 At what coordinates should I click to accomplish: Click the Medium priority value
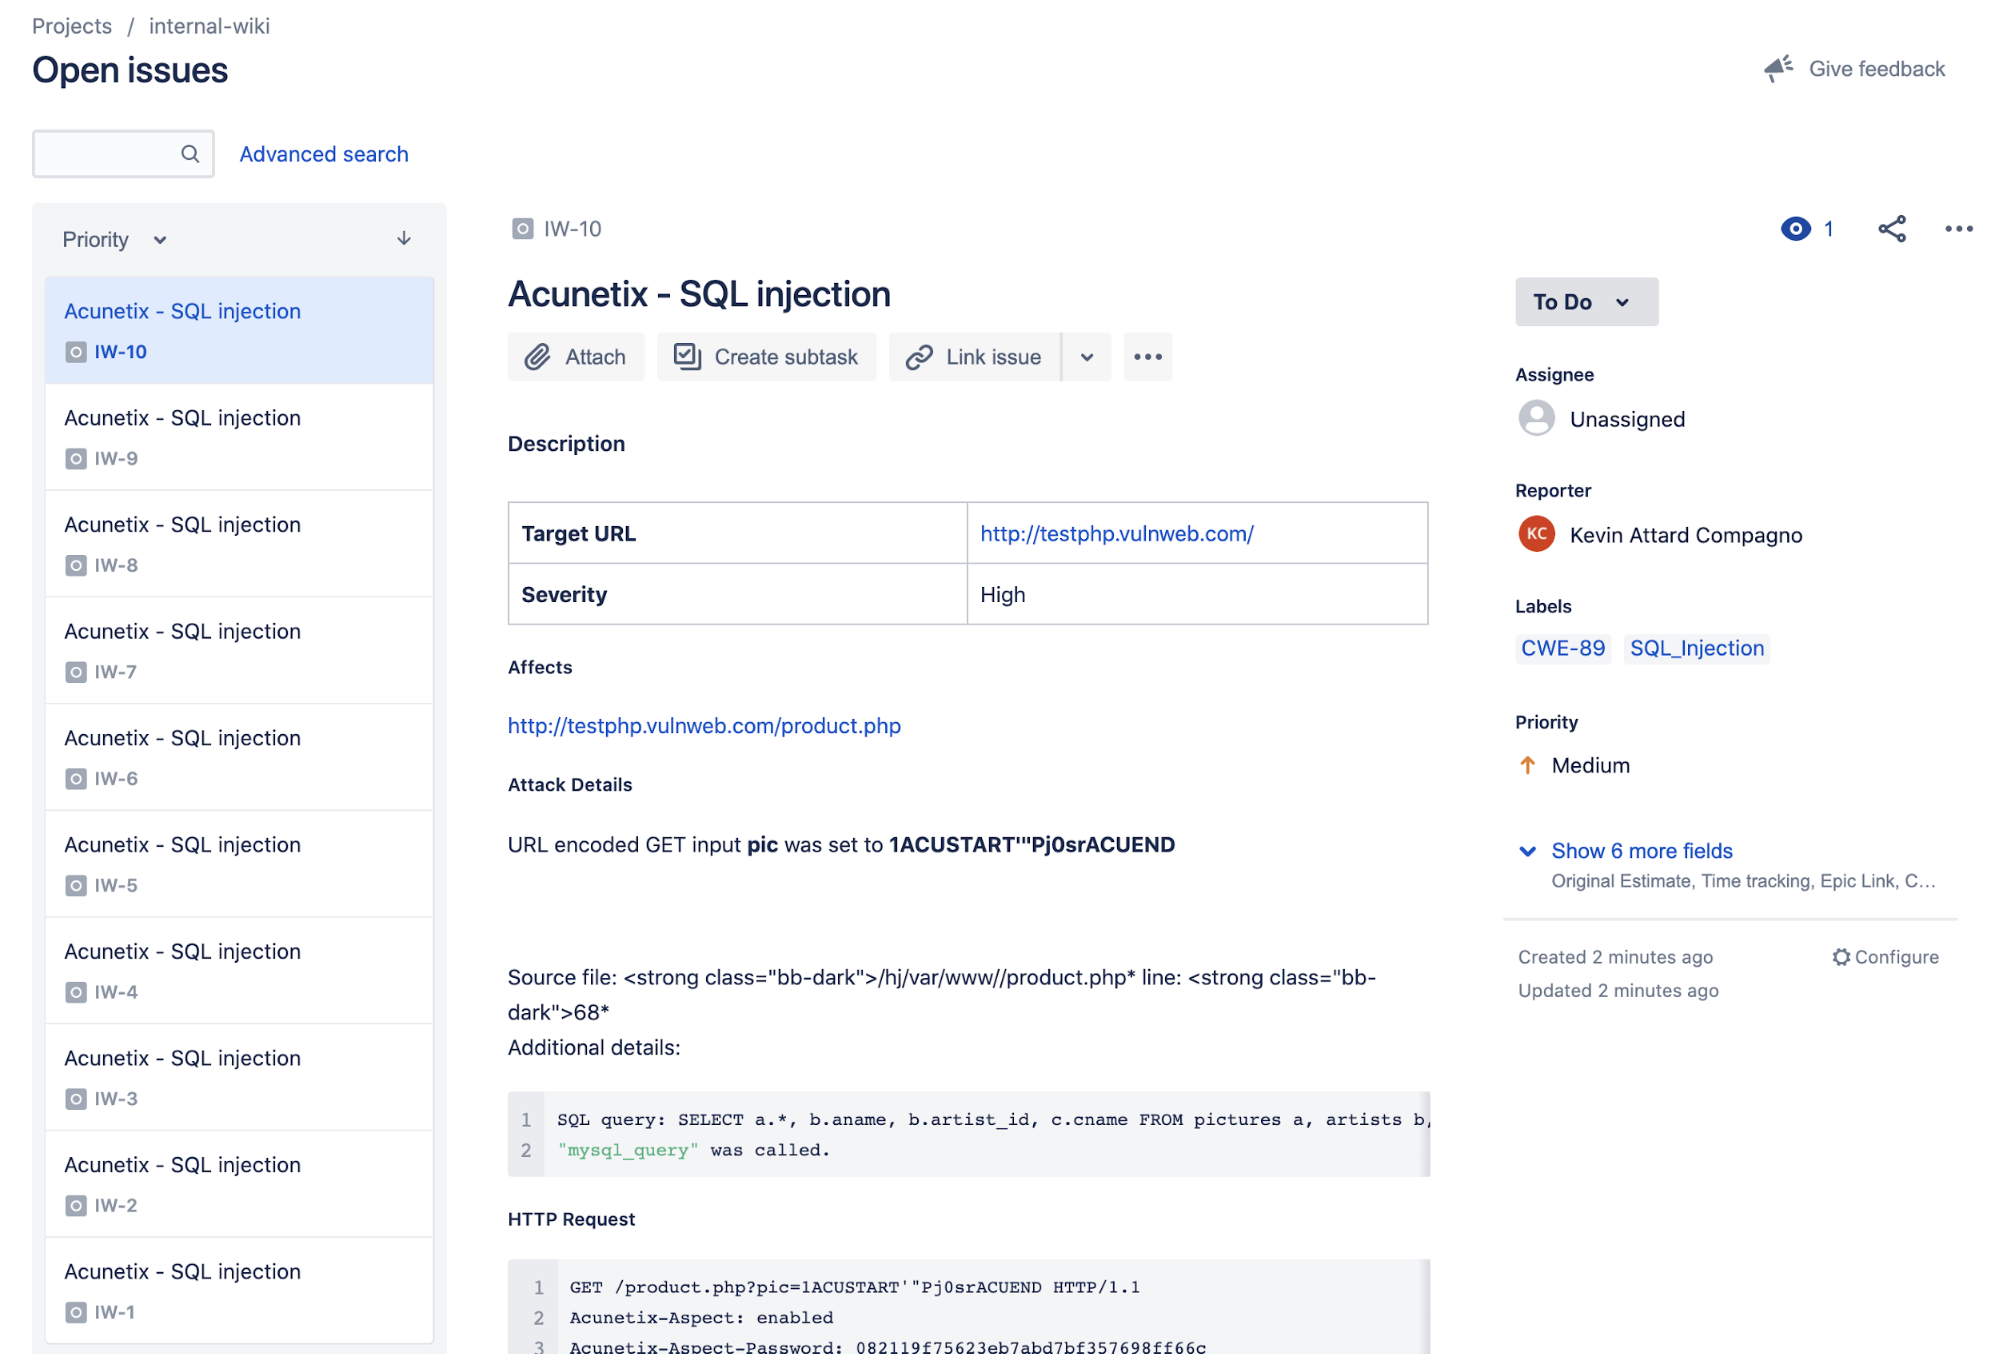[x=1591, y=765]
